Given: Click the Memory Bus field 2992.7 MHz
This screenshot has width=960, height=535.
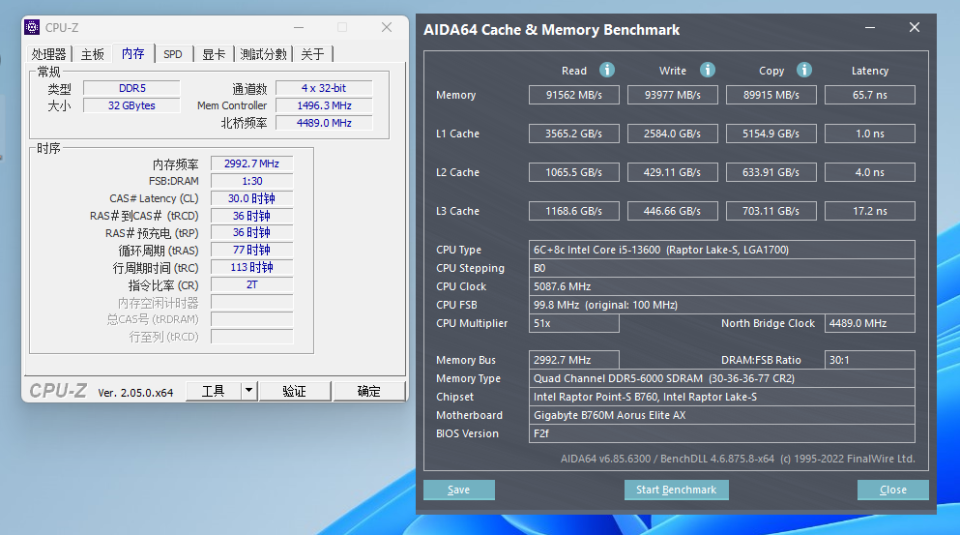Looking at the screenshot, I should coord(574,360).
